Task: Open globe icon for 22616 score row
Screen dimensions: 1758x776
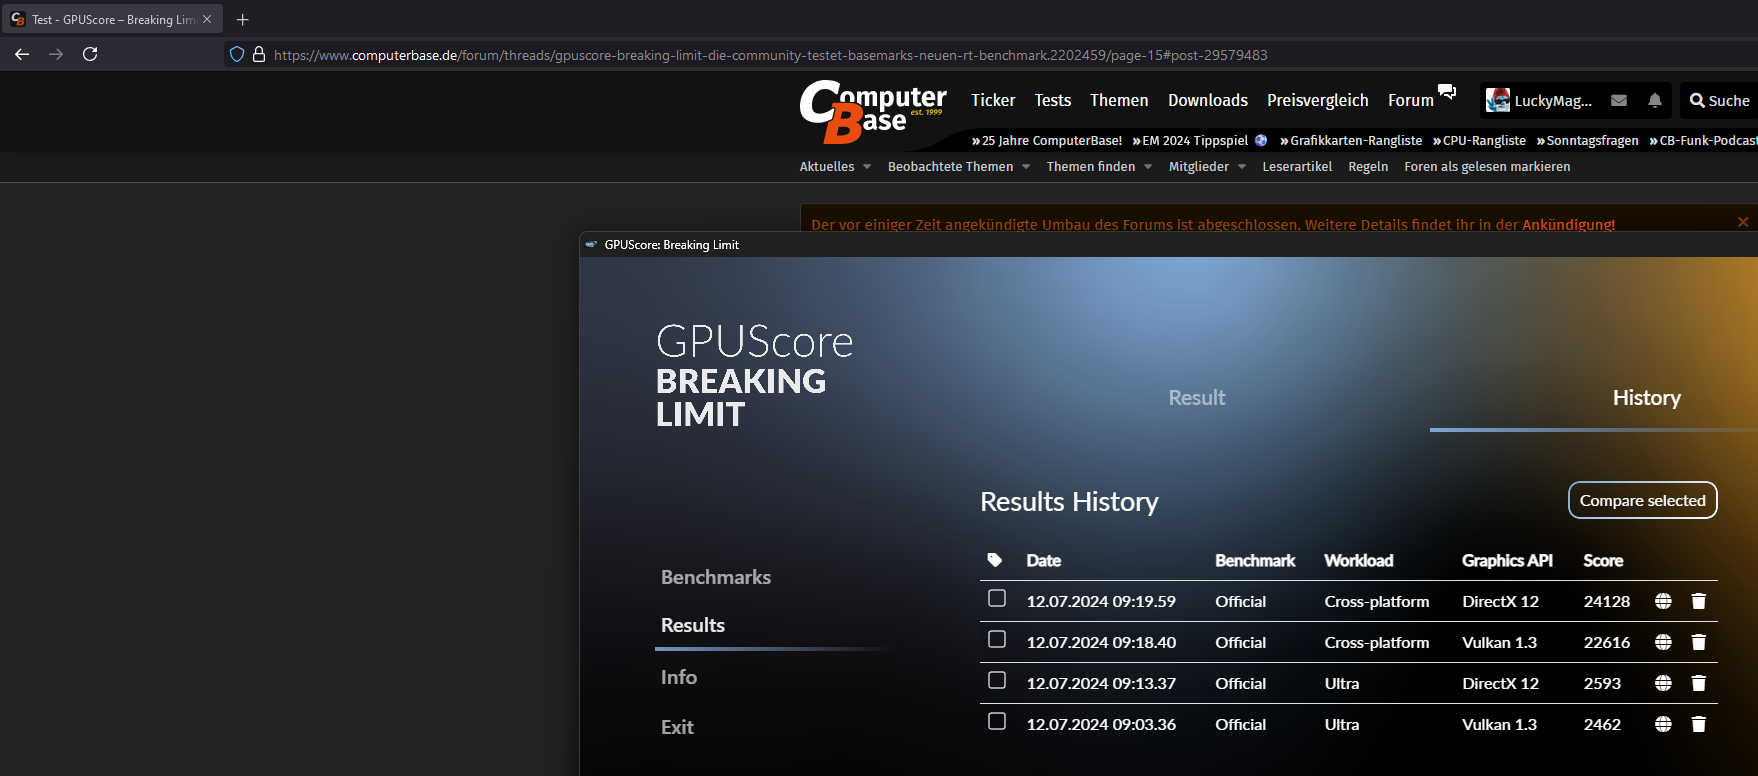Action: click(x=1663, y=642)
